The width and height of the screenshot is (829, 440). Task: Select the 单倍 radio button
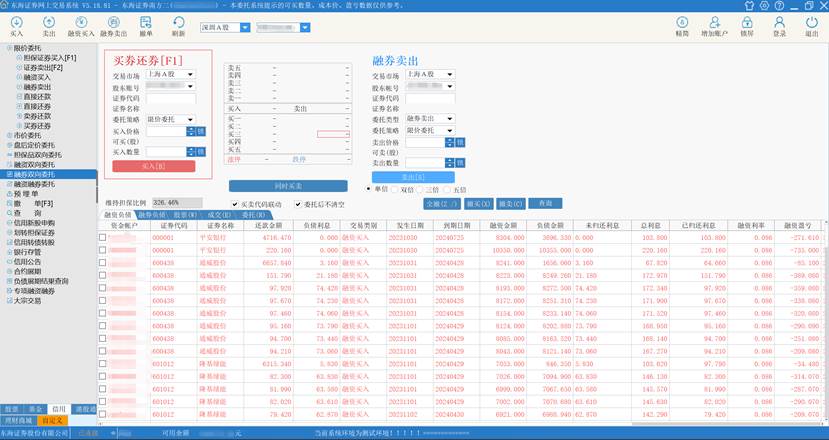click(369, 189)
